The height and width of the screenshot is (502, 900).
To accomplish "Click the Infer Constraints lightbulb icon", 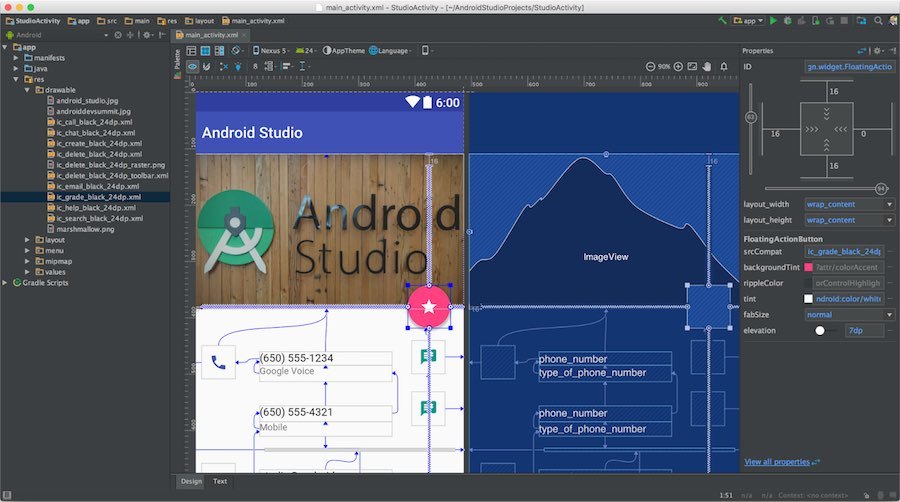I will coord(236,66).
